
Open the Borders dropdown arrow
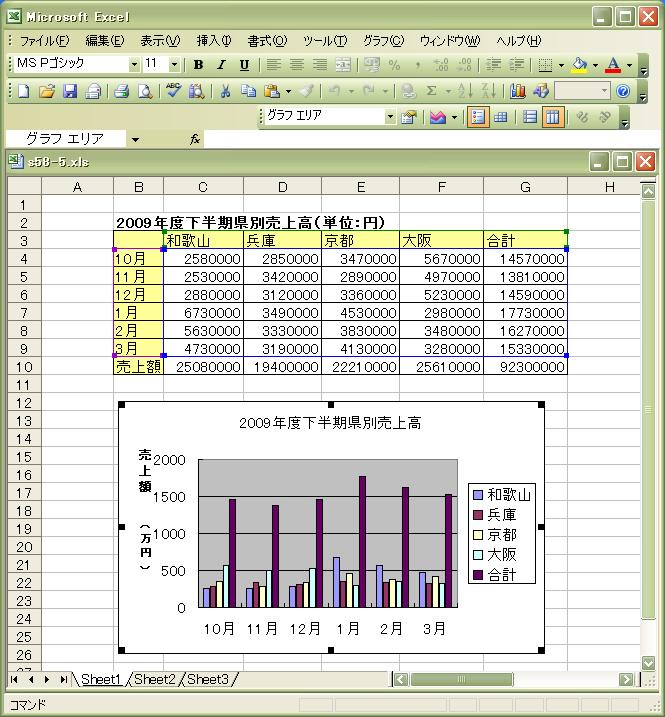click(561, 64)
